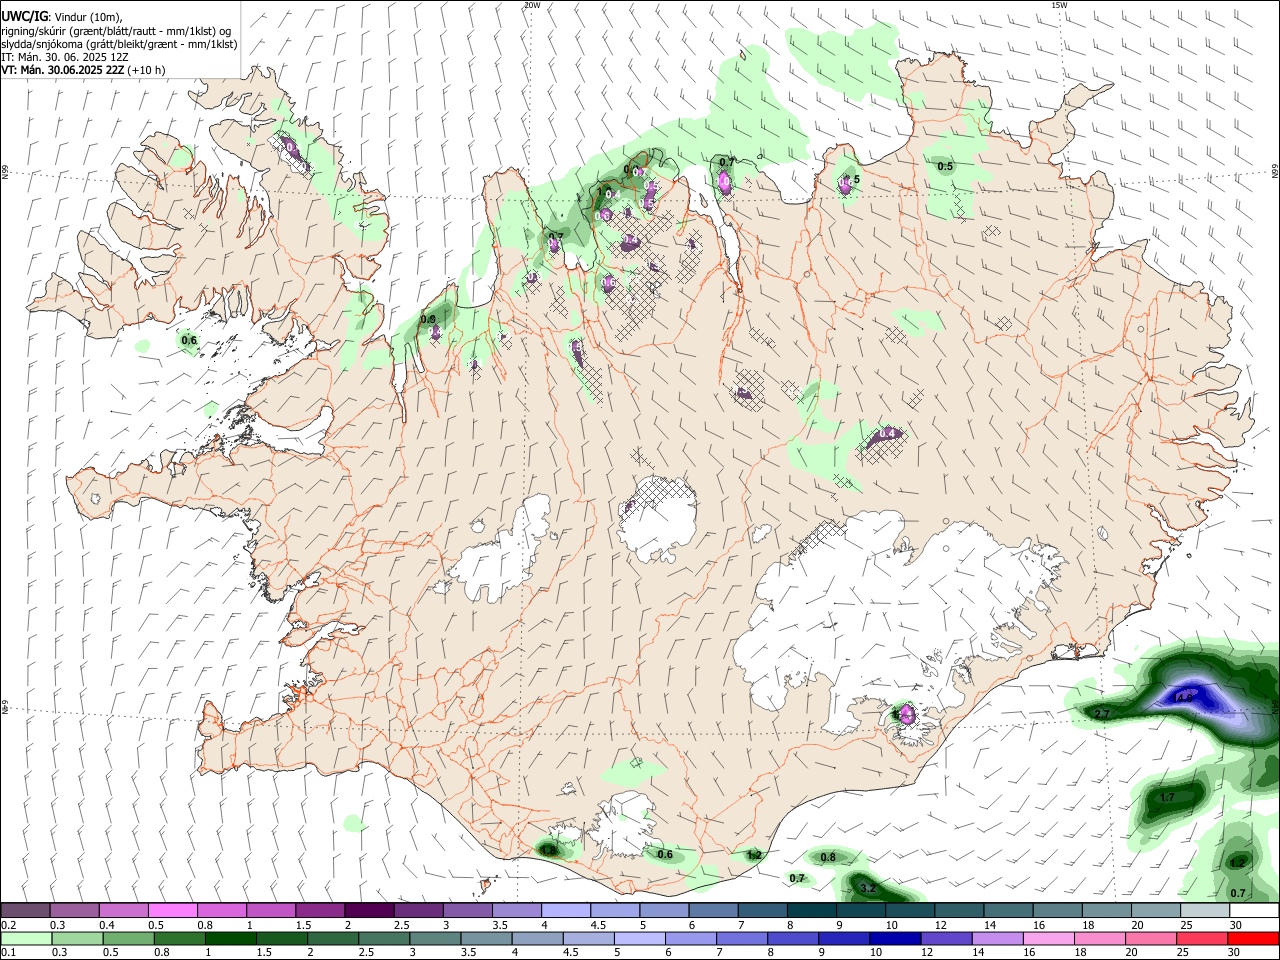The image size is (1280, 960).
Task: Select the VT: Mán. 30.06.2025 22Z (+10 h) line
Action: pyautogui.click(x=83, y=70)
